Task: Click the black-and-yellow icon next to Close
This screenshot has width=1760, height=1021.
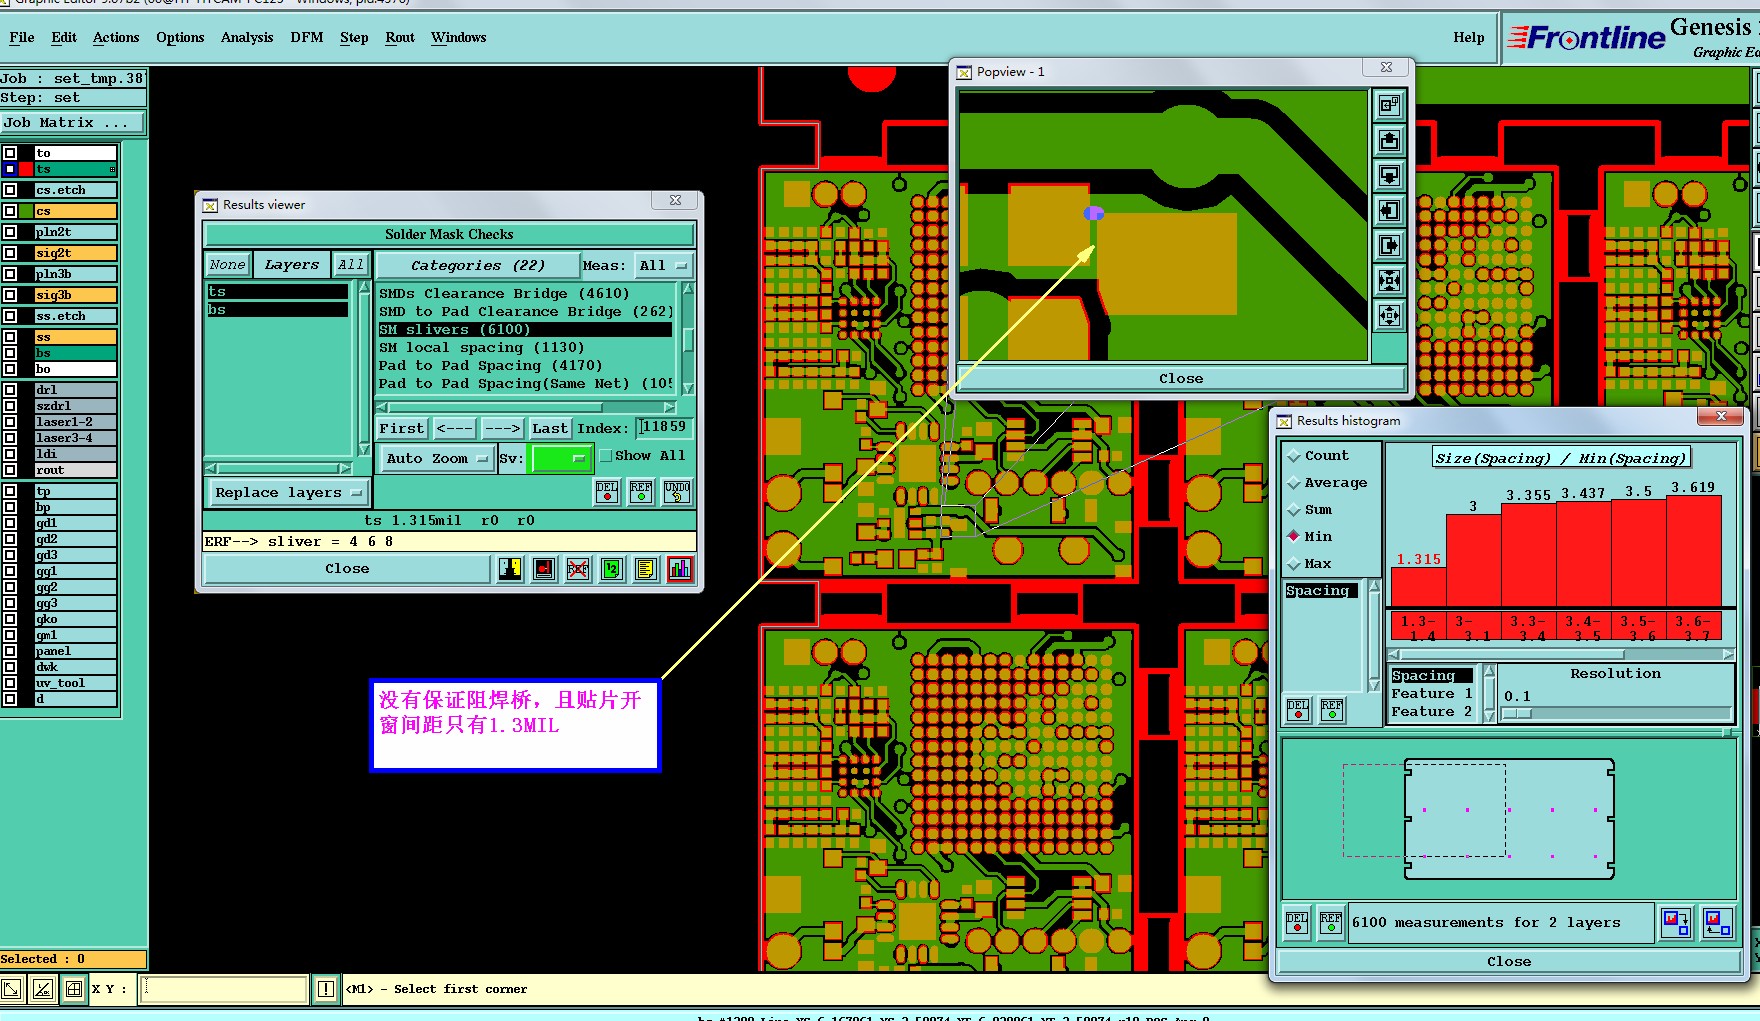Action: point(510,569)
